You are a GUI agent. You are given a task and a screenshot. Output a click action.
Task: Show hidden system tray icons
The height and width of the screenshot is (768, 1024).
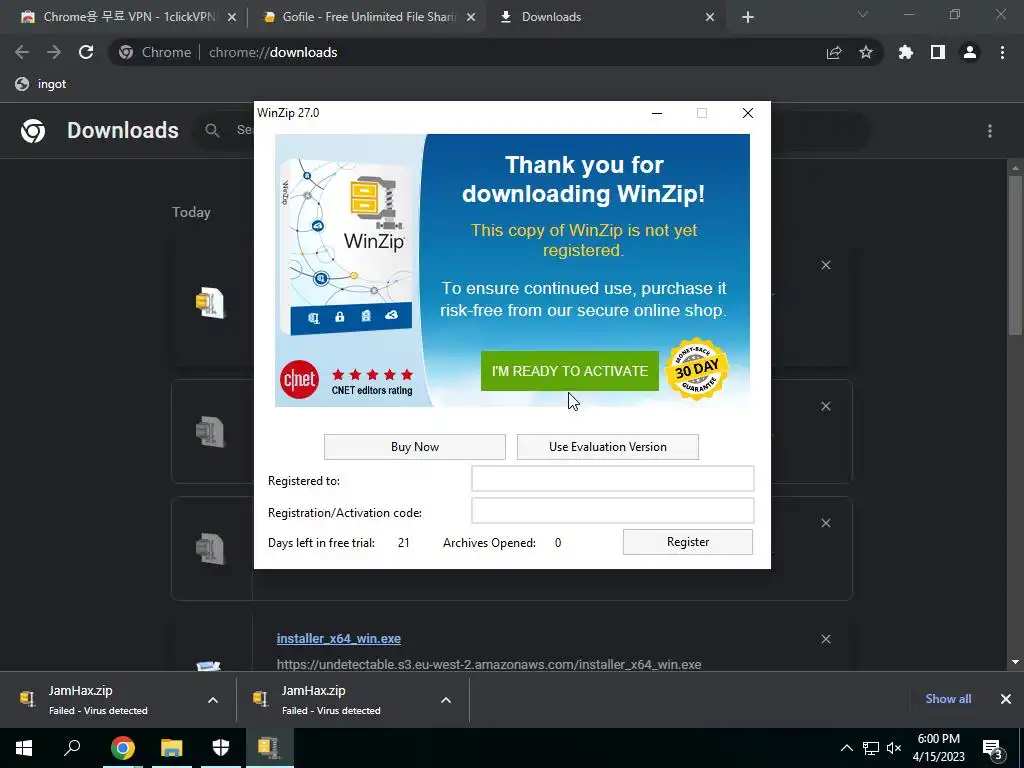click(x=846, y=748)
